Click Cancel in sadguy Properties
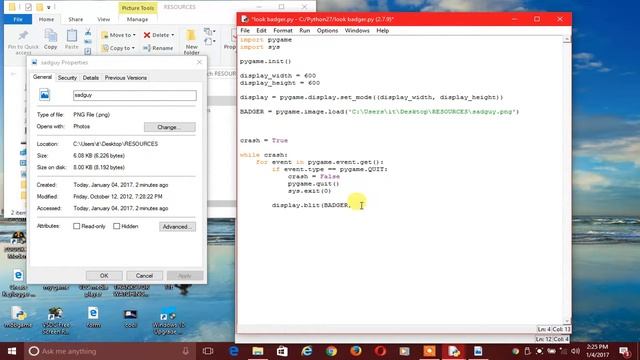Image resolution: width=640 pixels, height=360 pixels. pyautogui.click(x=144, y=276)
